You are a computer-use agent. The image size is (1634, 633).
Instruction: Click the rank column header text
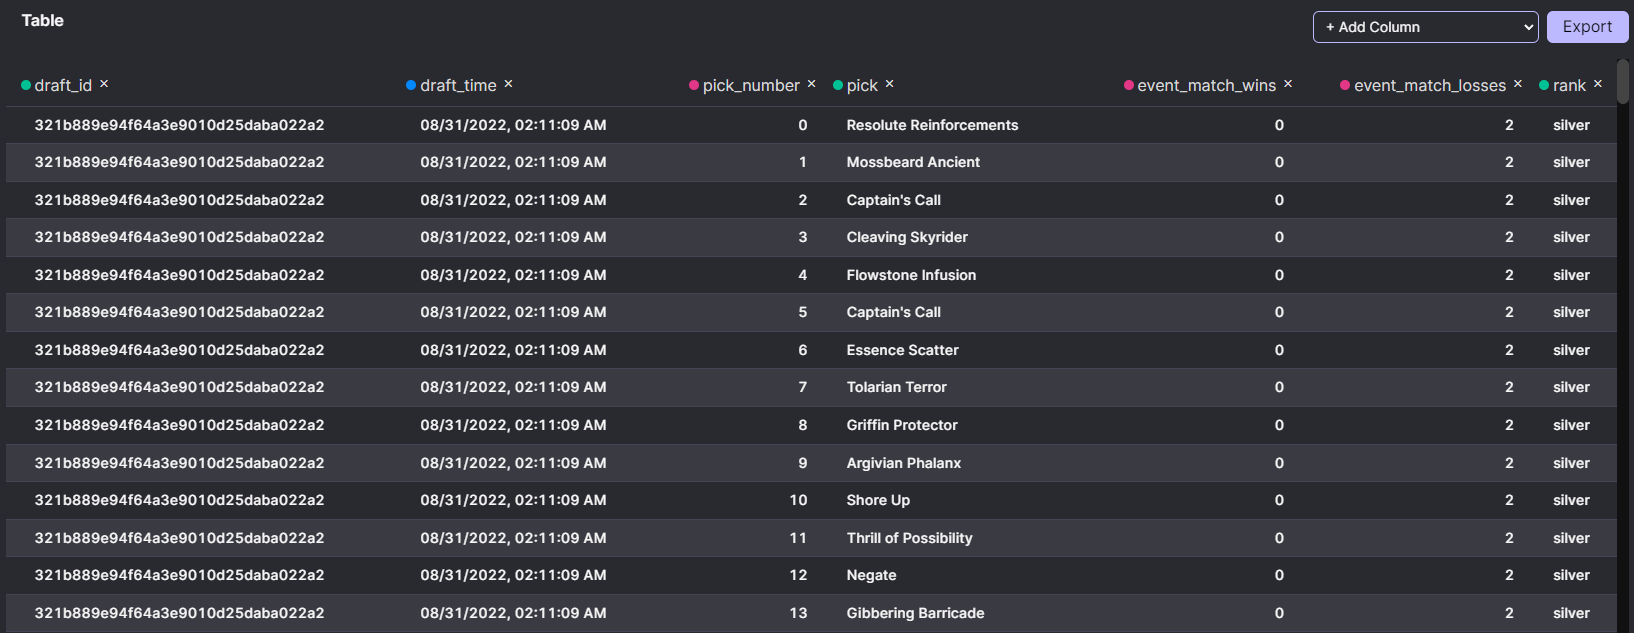(1568, 85)
